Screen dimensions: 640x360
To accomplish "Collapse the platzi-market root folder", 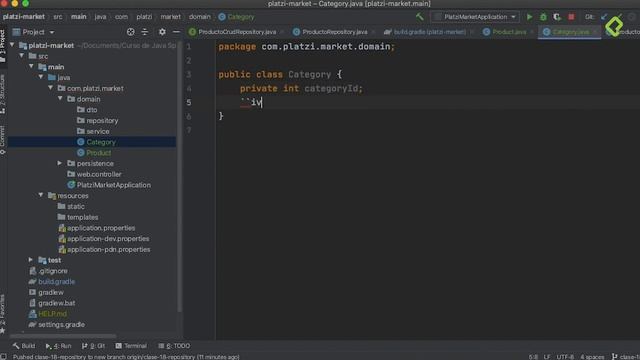I will (x=12, y=45).
